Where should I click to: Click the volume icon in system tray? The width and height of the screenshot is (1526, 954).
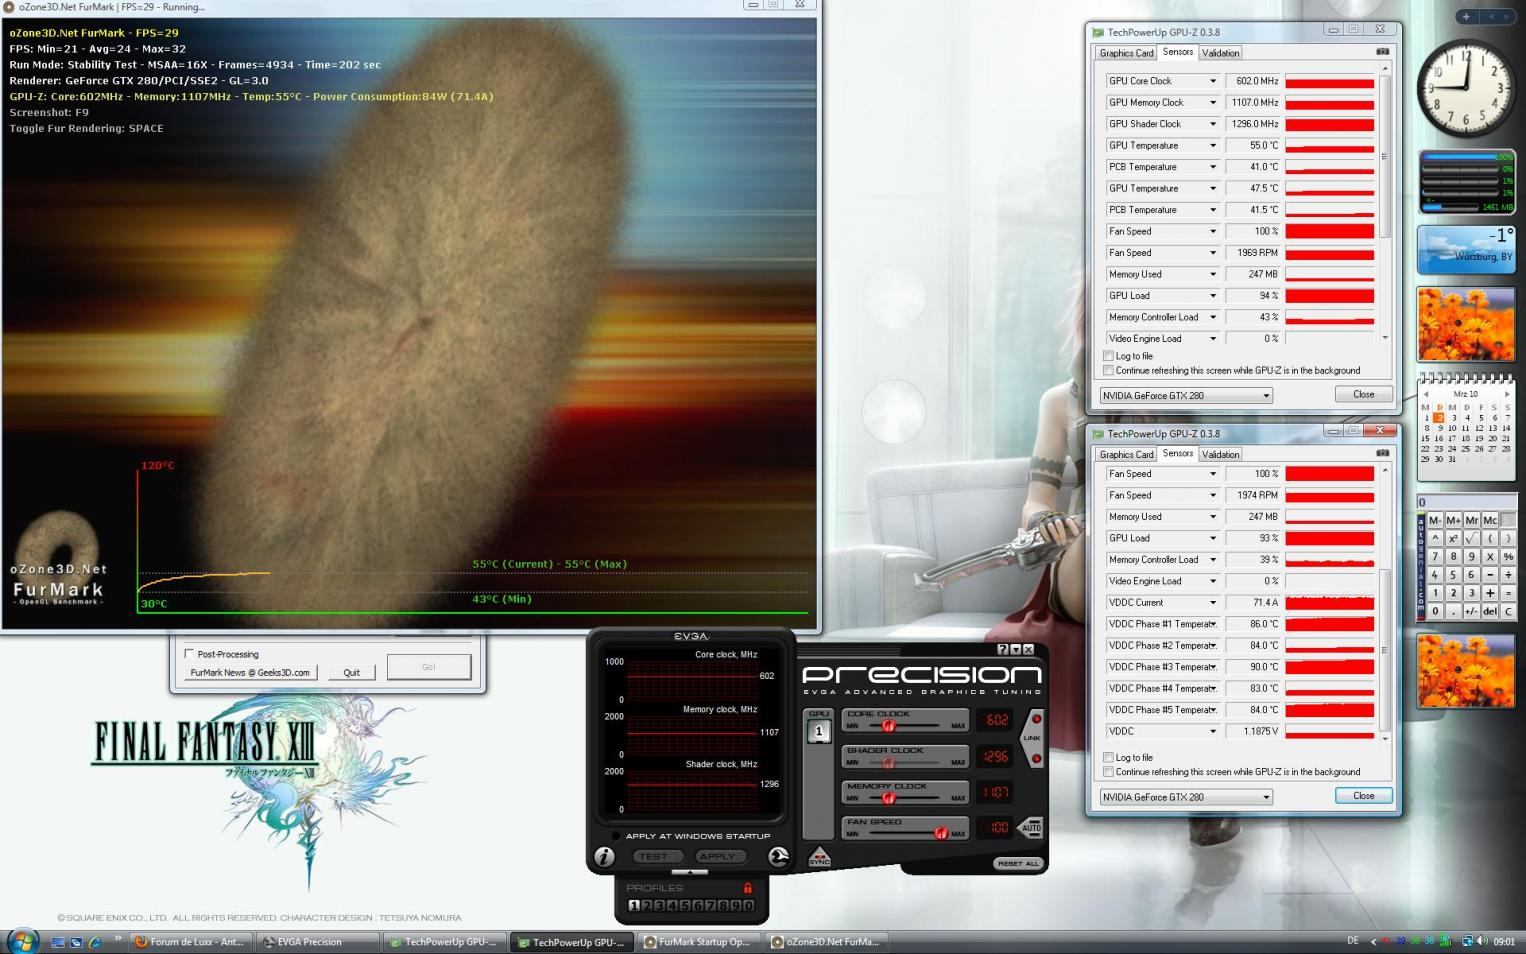click(1482, 941)
